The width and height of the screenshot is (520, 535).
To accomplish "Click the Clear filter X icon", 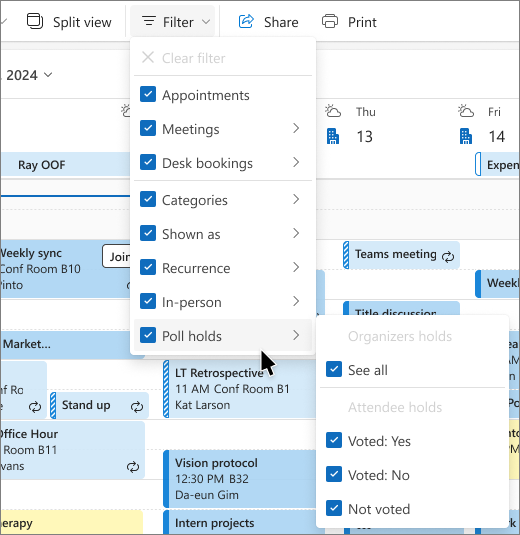I will (x=148, y=57).
